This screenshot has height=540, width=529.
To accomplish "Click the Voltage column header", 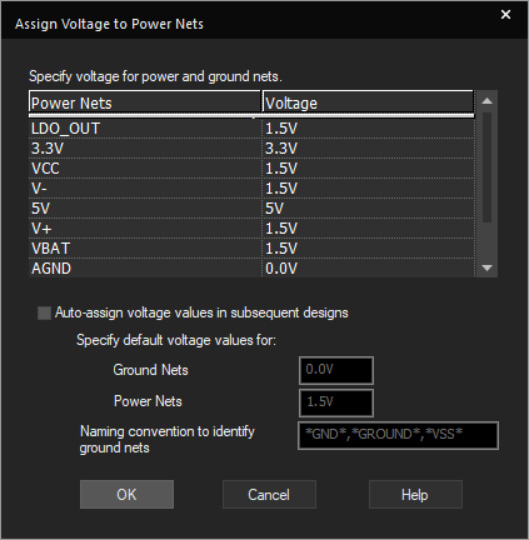I will pyautogui.click(x=368, y=103).
